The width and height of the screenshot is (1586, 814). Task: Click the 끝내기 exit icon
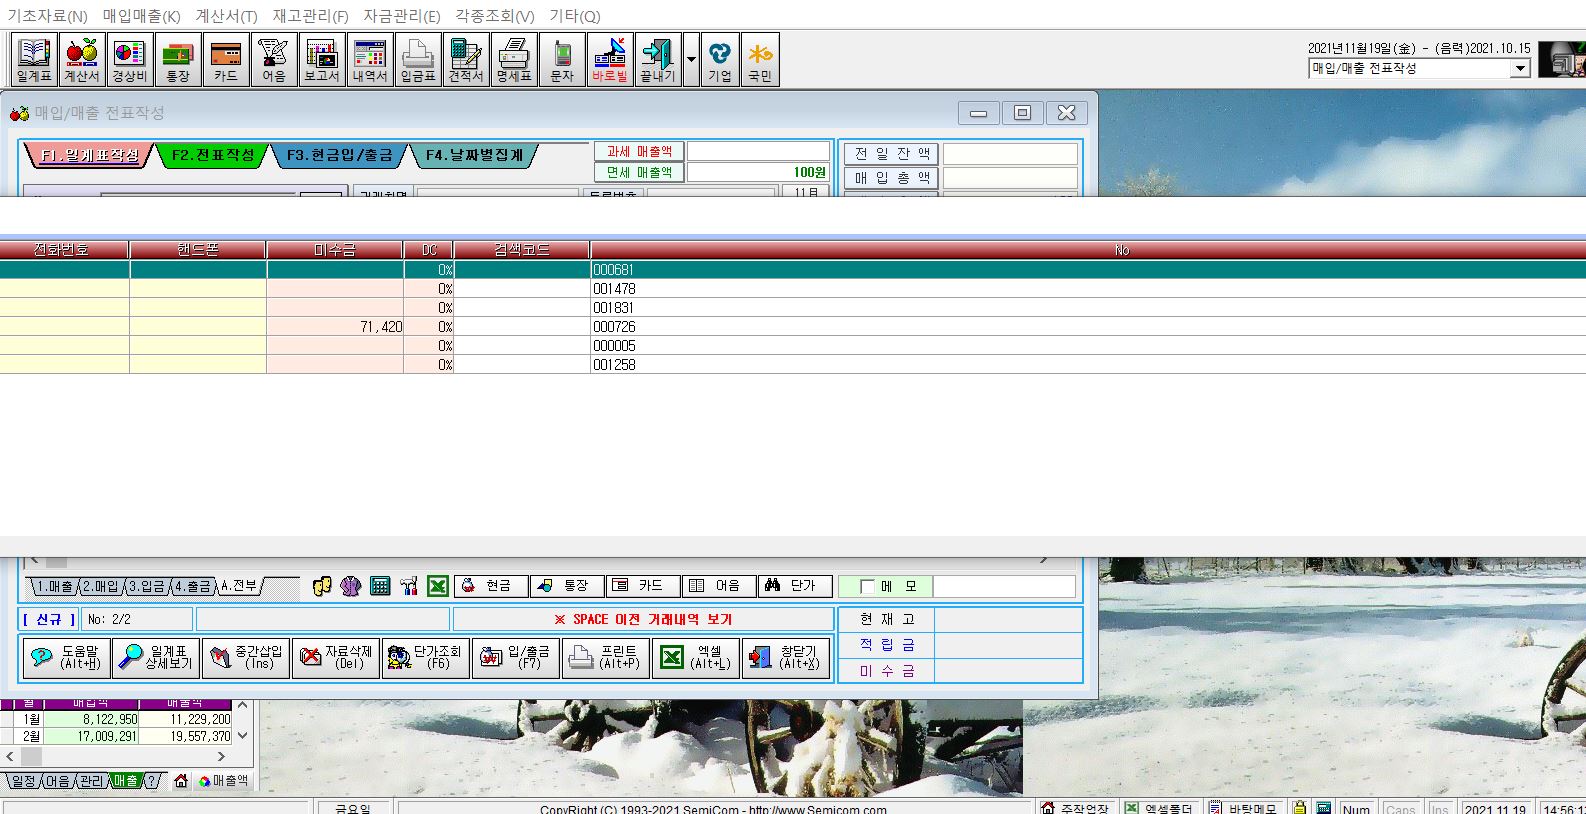pos(658,60)
